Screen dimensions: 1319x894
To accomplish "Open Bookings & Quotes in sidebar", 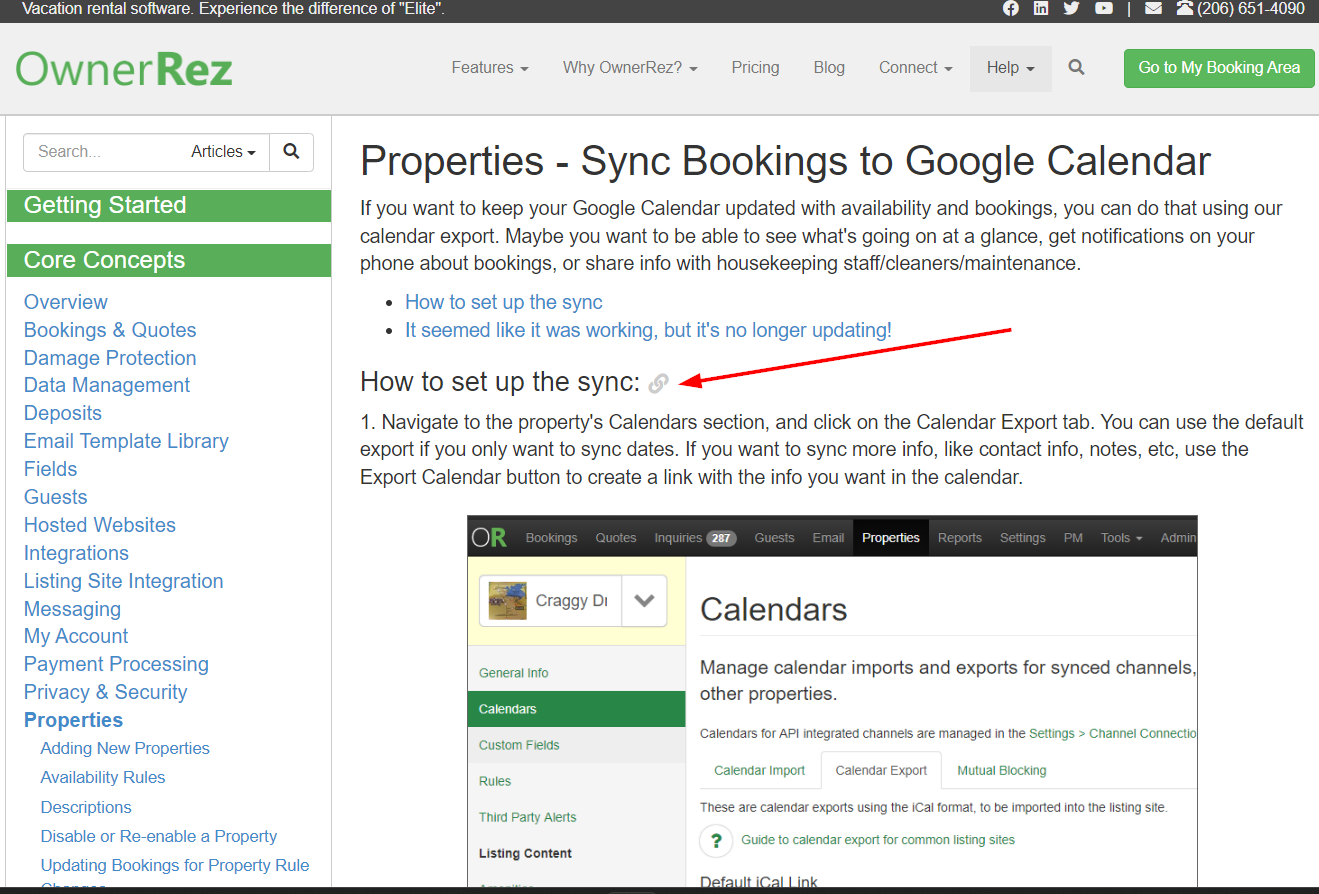I will pyautogui.click(x=110, y=330).
